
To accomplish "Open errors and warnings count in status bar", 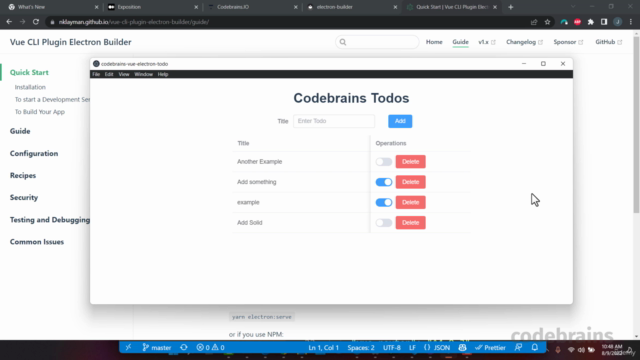I will 210,348.
